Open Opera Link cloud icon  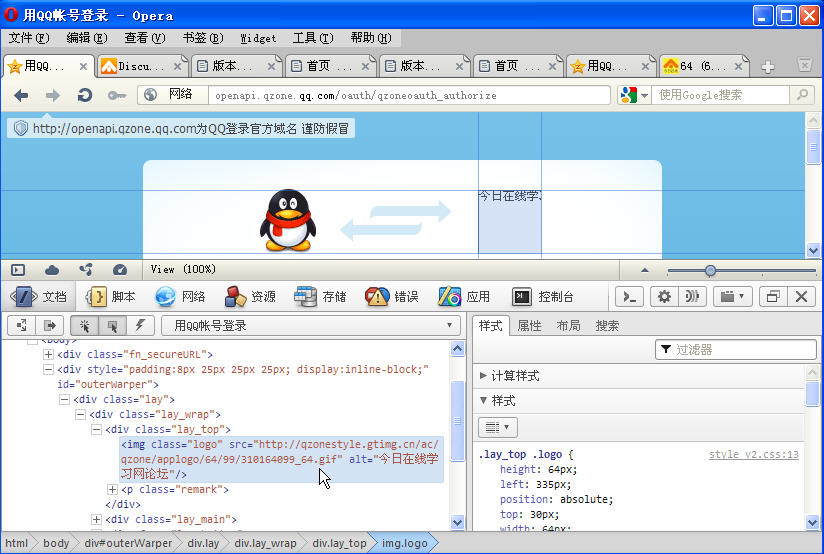pos(52,270)
